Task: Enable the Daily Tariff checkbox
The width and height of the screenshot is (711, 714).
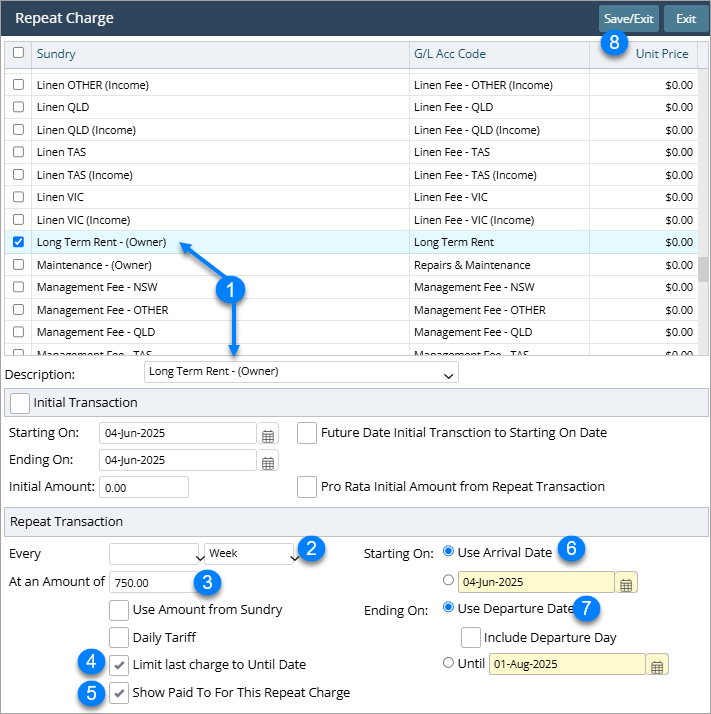Action: coord(119,637)
